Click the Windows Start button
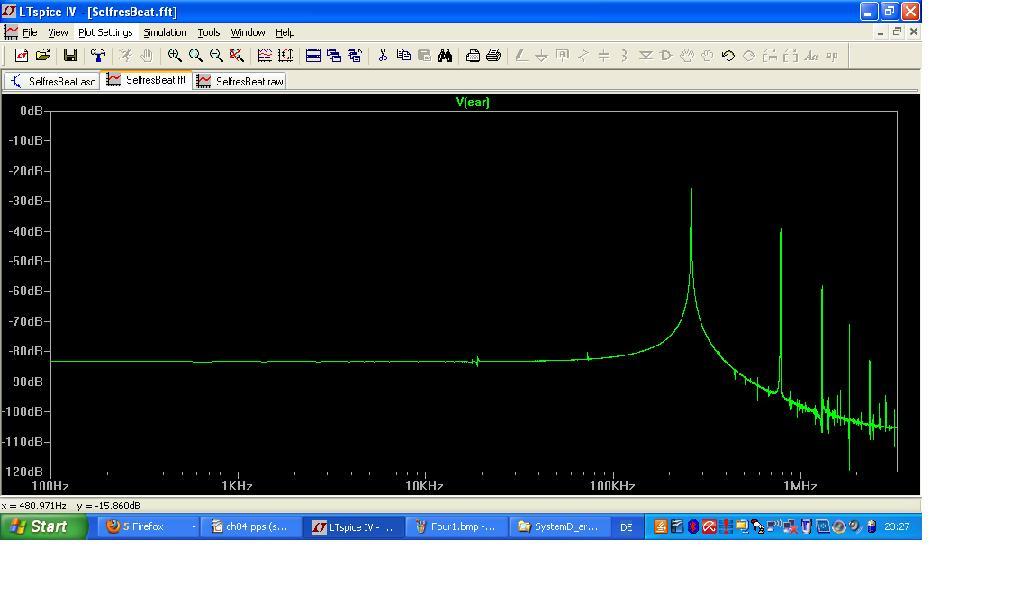The image size is (1024, 600). (x=44, y=526)
